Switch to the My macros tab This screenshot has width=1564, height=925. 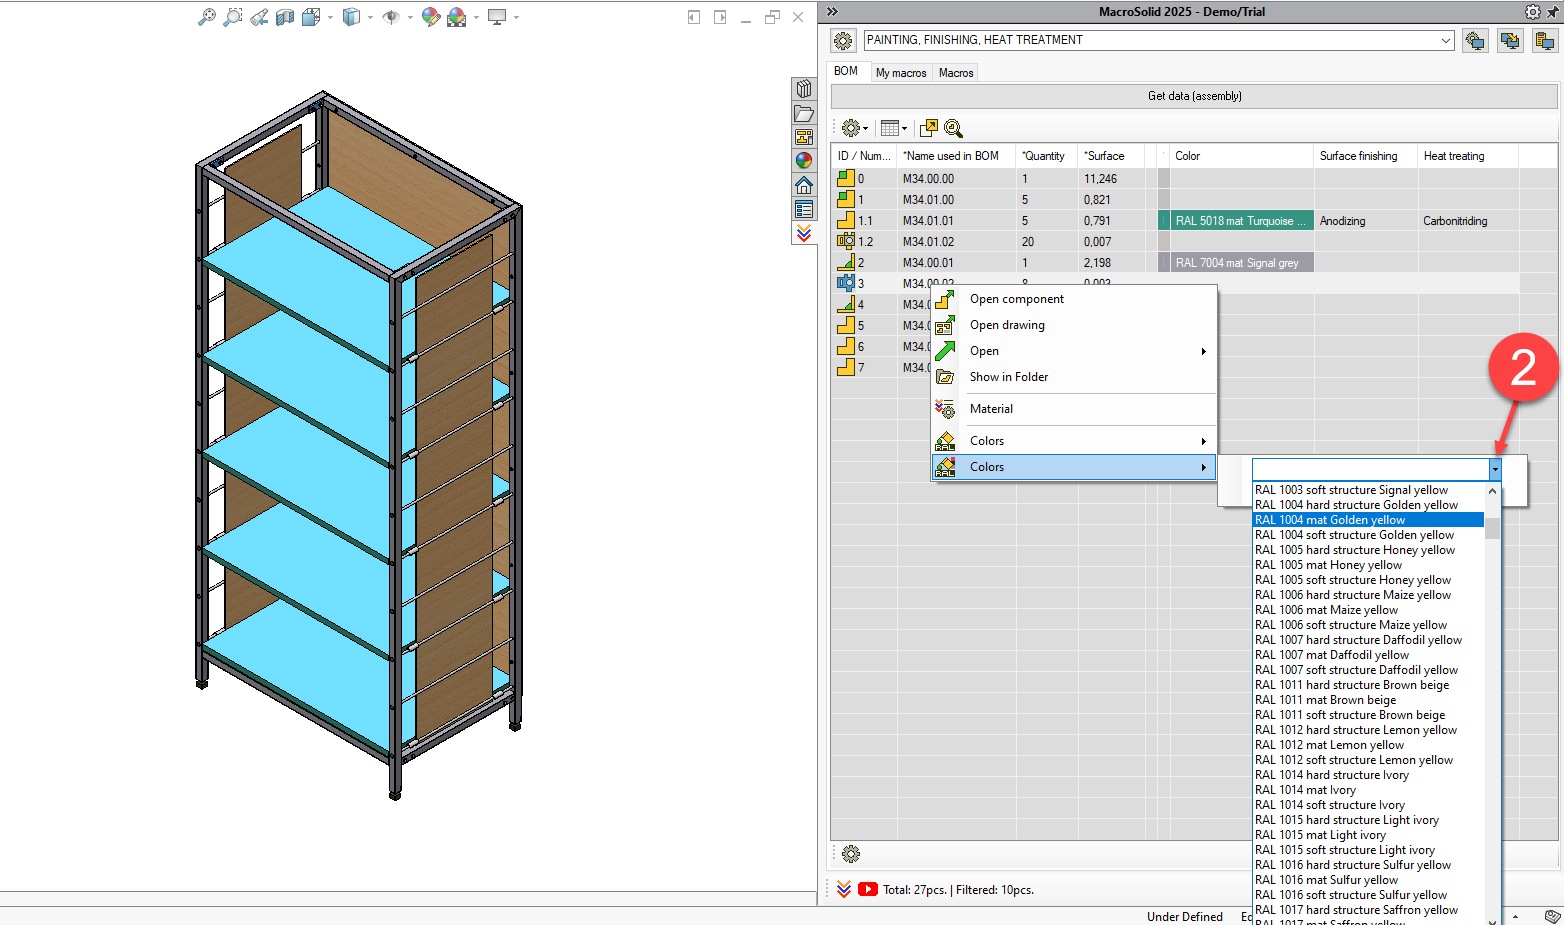[901, 73]
